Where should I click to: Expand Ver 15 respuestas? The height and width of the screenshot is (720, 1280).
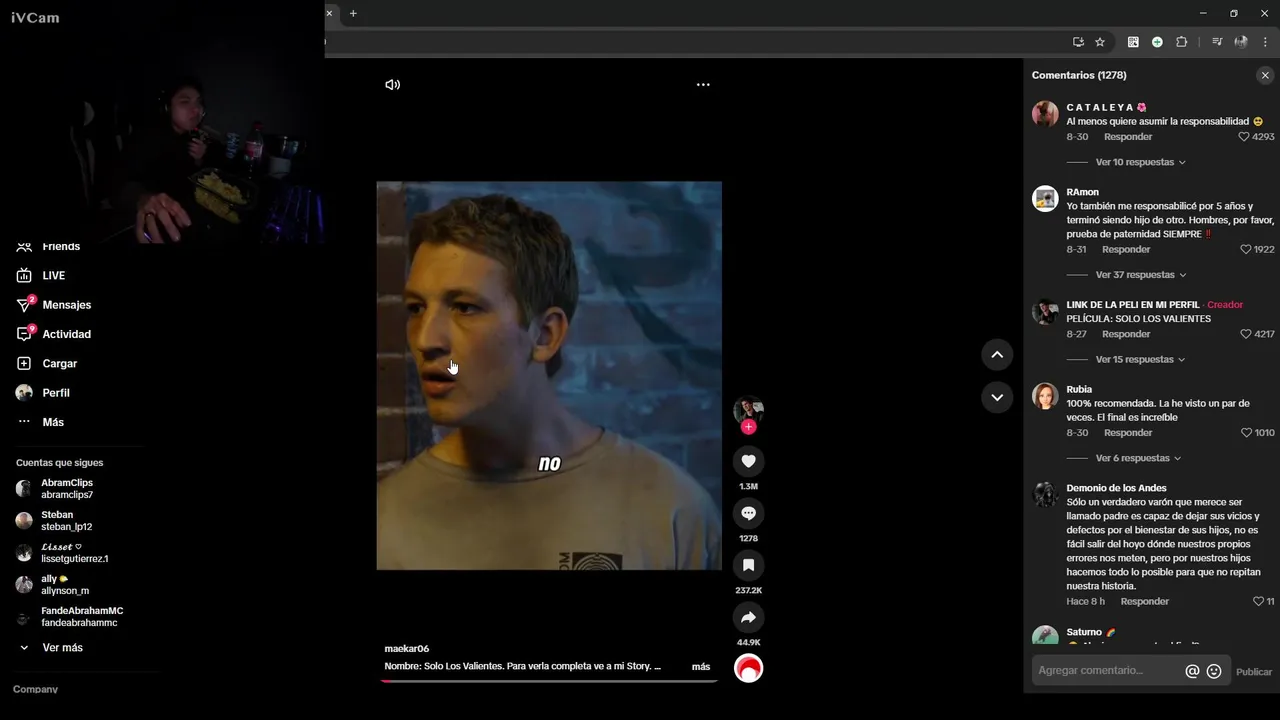[x=1140, y=360]
